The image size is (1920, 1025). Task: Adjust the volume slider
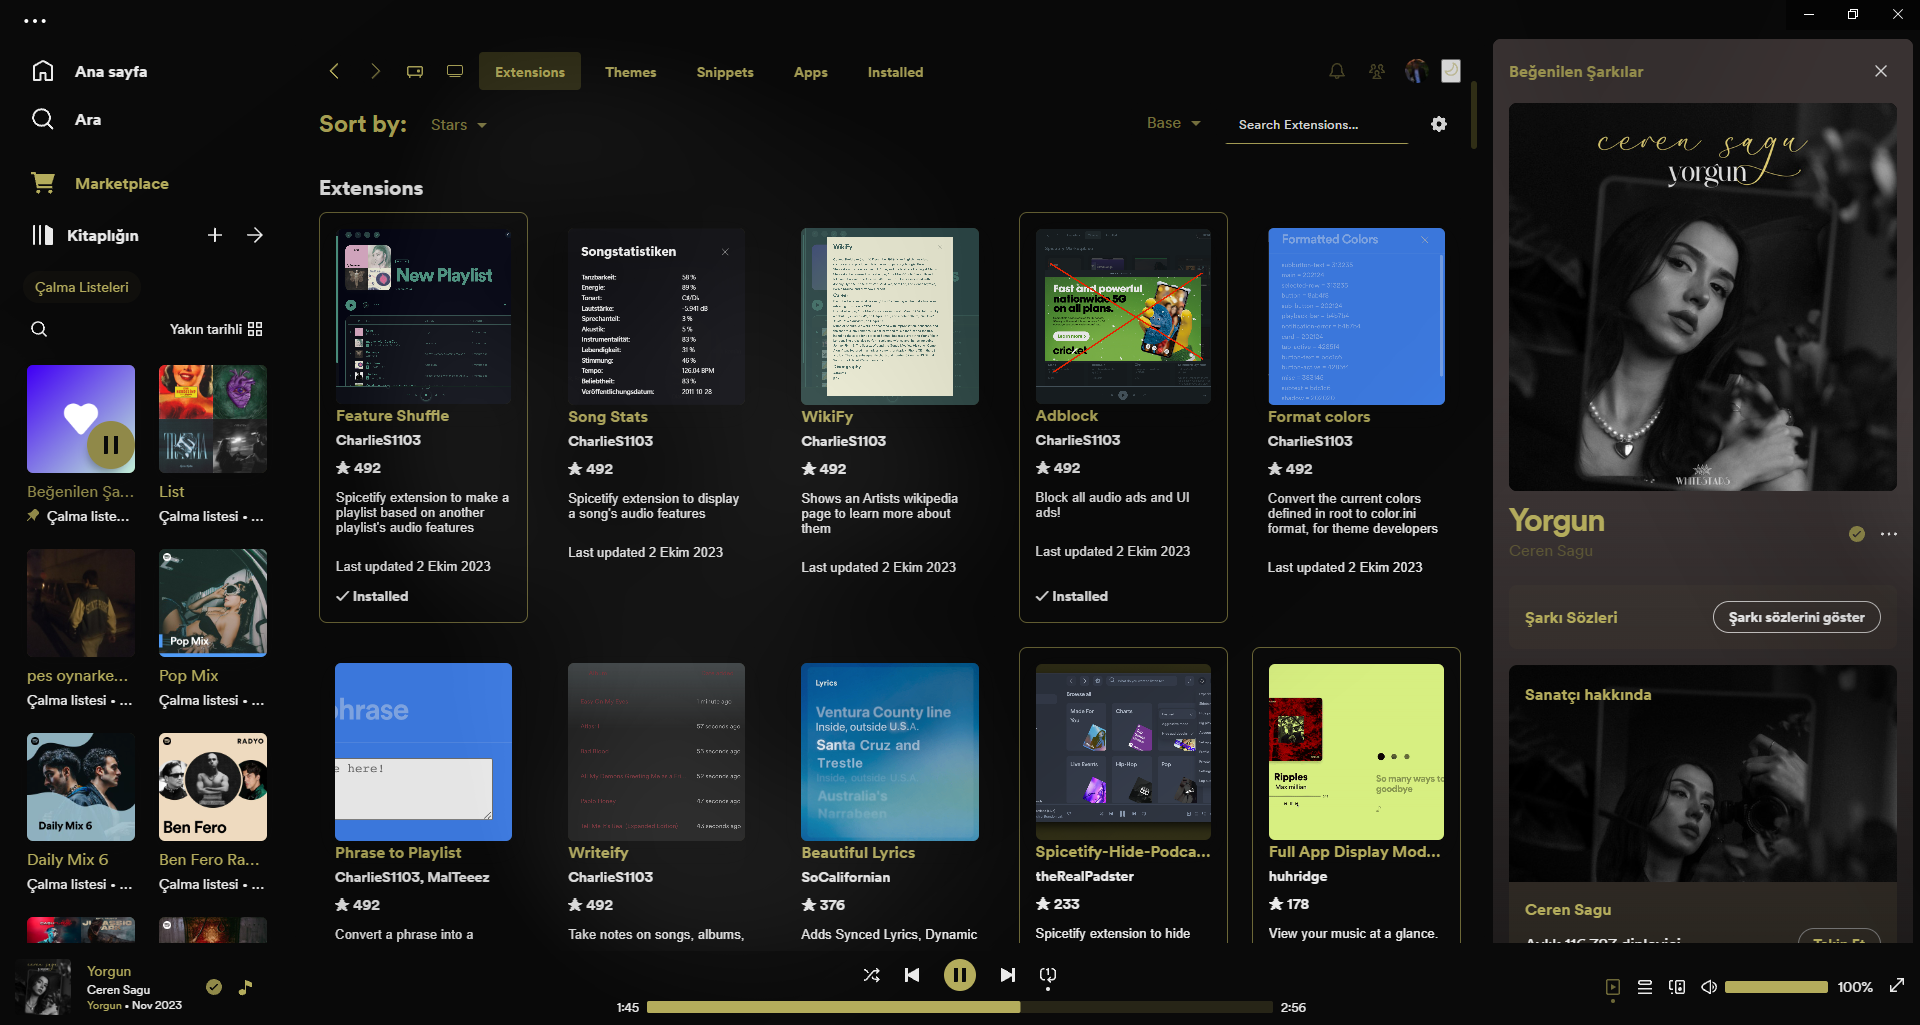1776,987
